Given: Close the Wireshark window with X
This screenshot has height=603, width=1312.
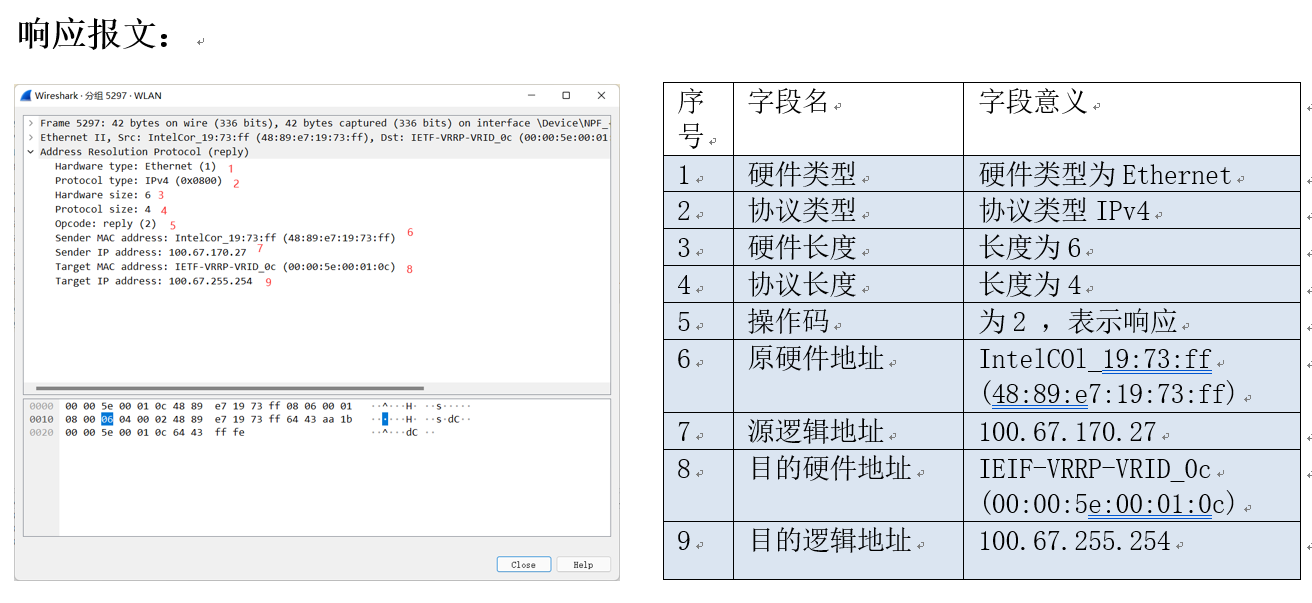Looking at the screenshot, I should pos(601,96).
